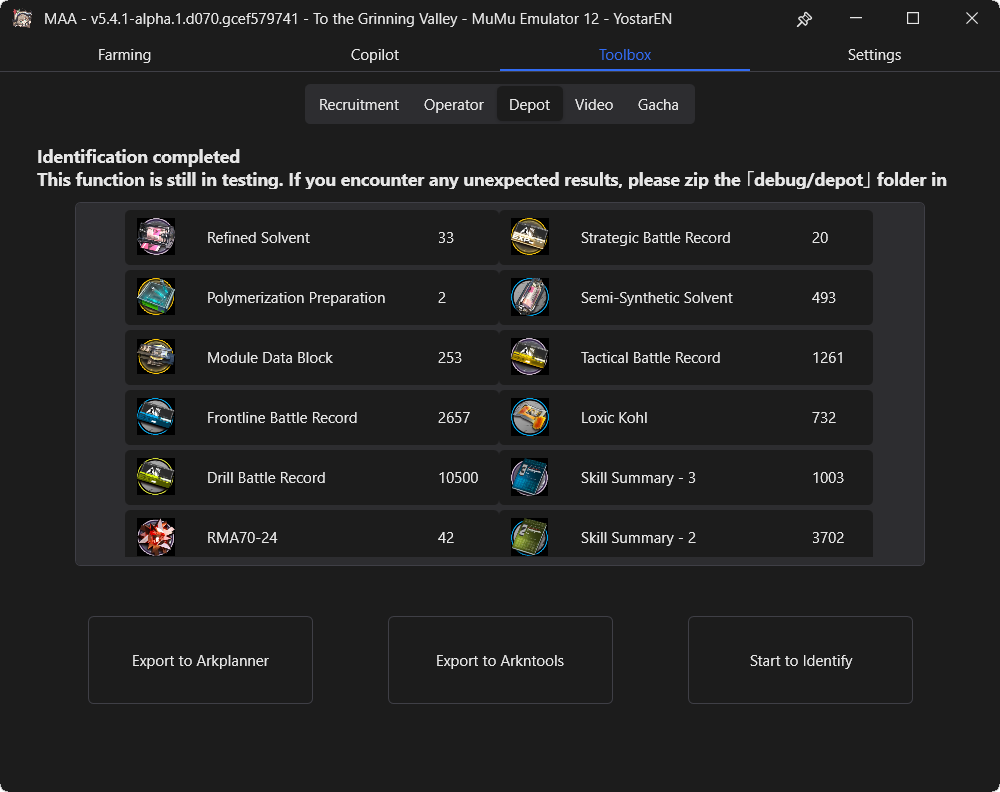The image size is (1000, 792).
Task: Select the 'RMA70-24' name text
Action: tap(242, 538)
